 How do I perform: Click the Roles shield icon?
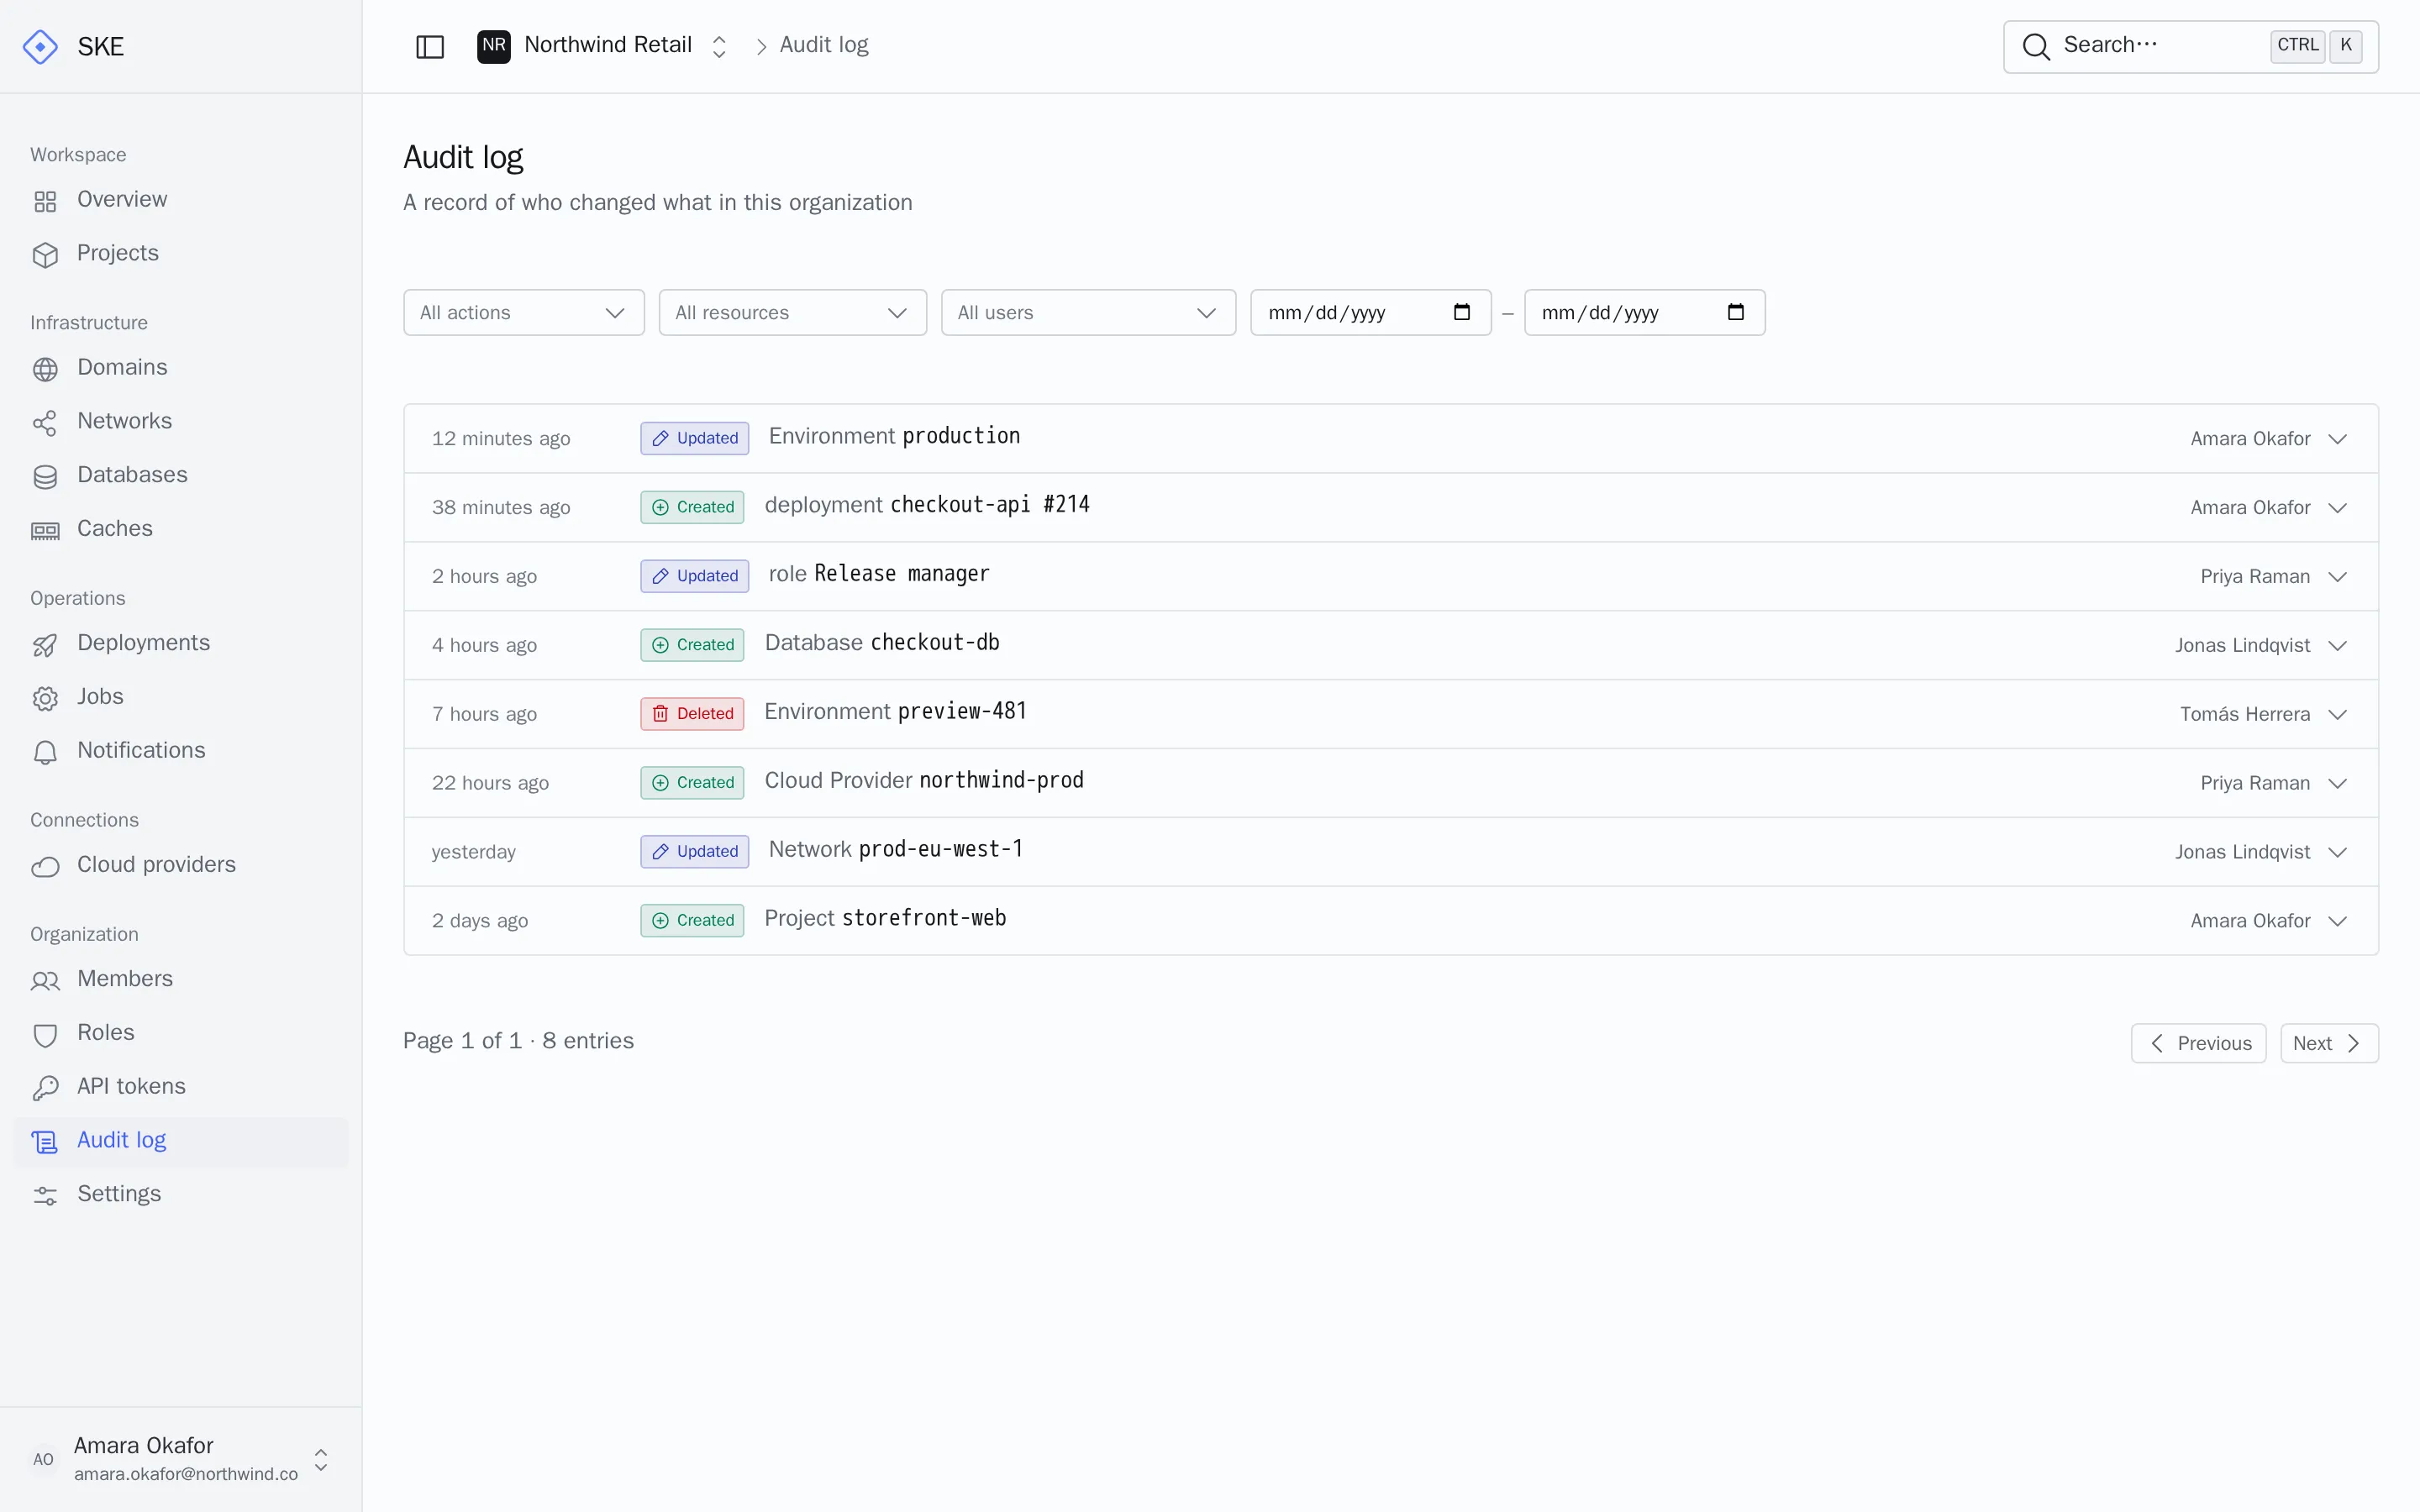pos(45,1035)
